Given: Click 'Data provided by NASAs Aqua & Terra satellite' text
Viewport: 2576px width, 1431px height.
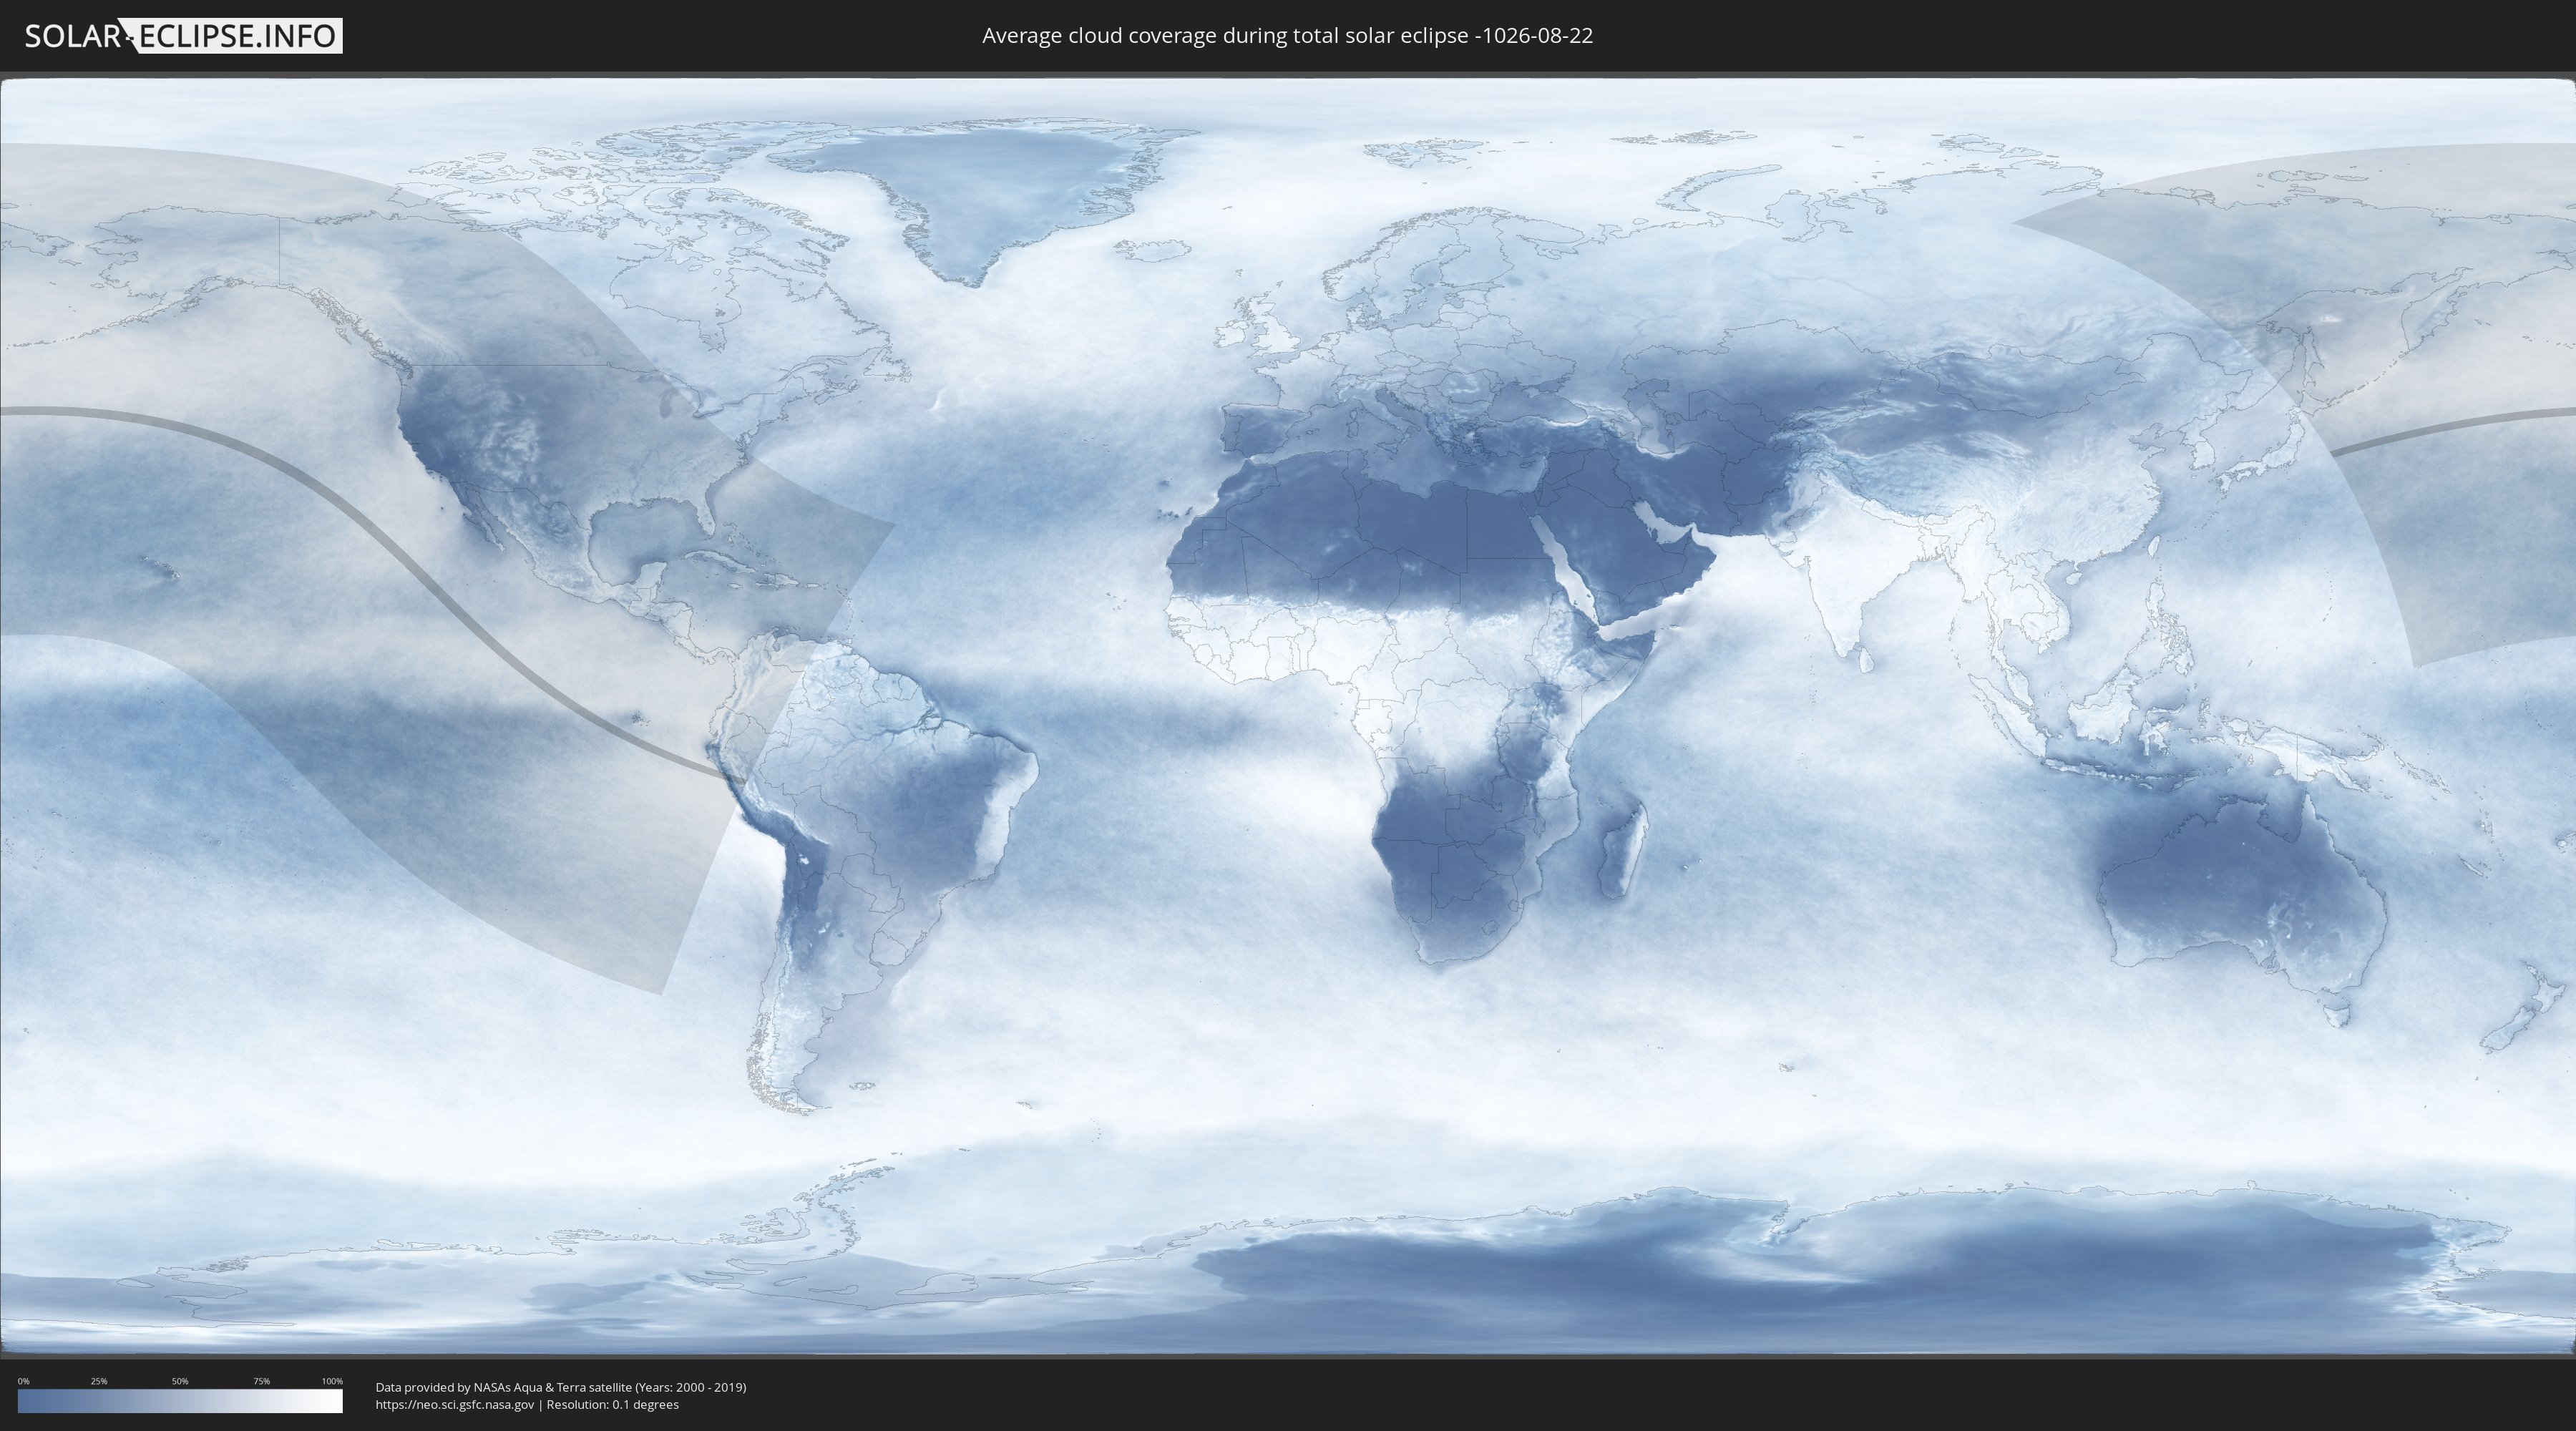Looking at the screenshot, I should (x=503, y=1387).
